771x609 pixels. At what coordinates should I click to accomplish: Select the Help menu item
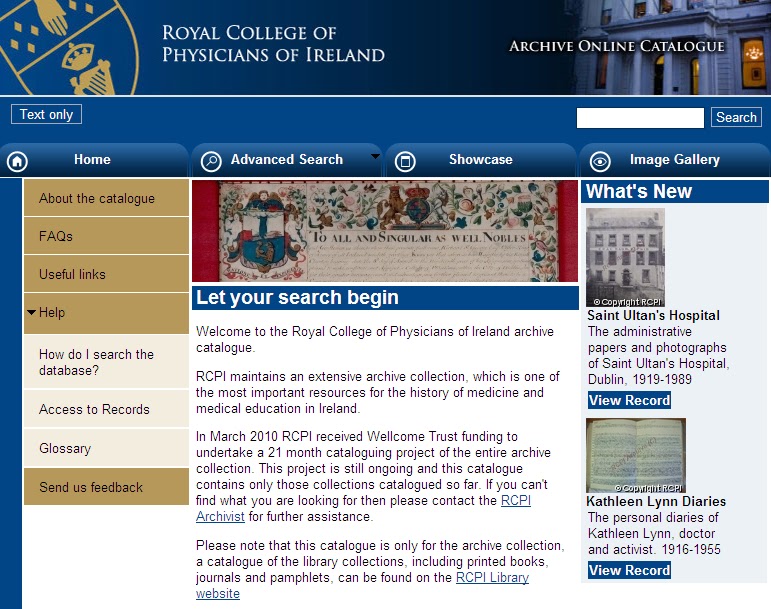(x=106, y=313)
